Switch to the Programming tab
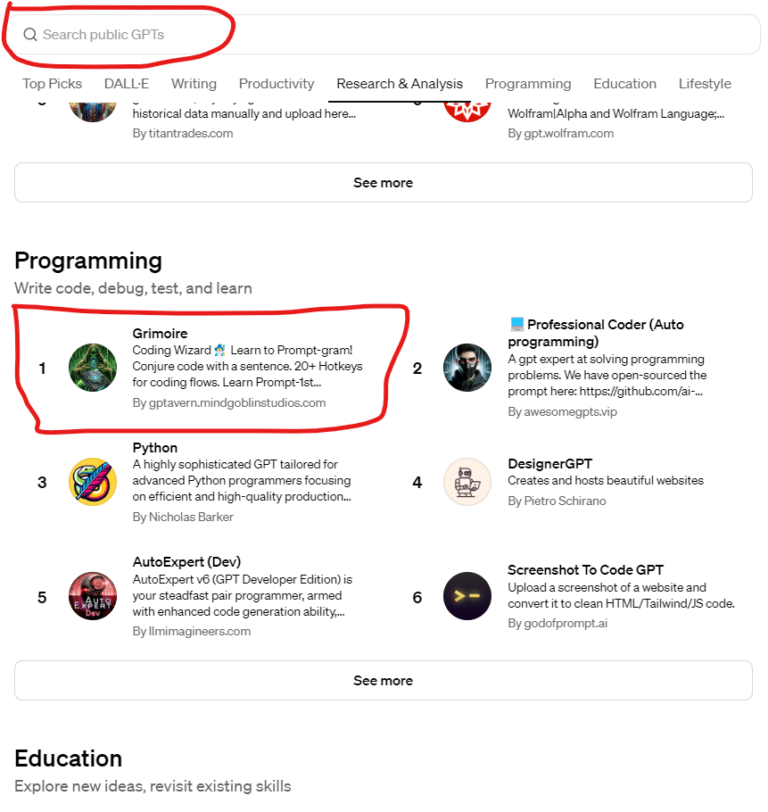 [x=528, y=84]
